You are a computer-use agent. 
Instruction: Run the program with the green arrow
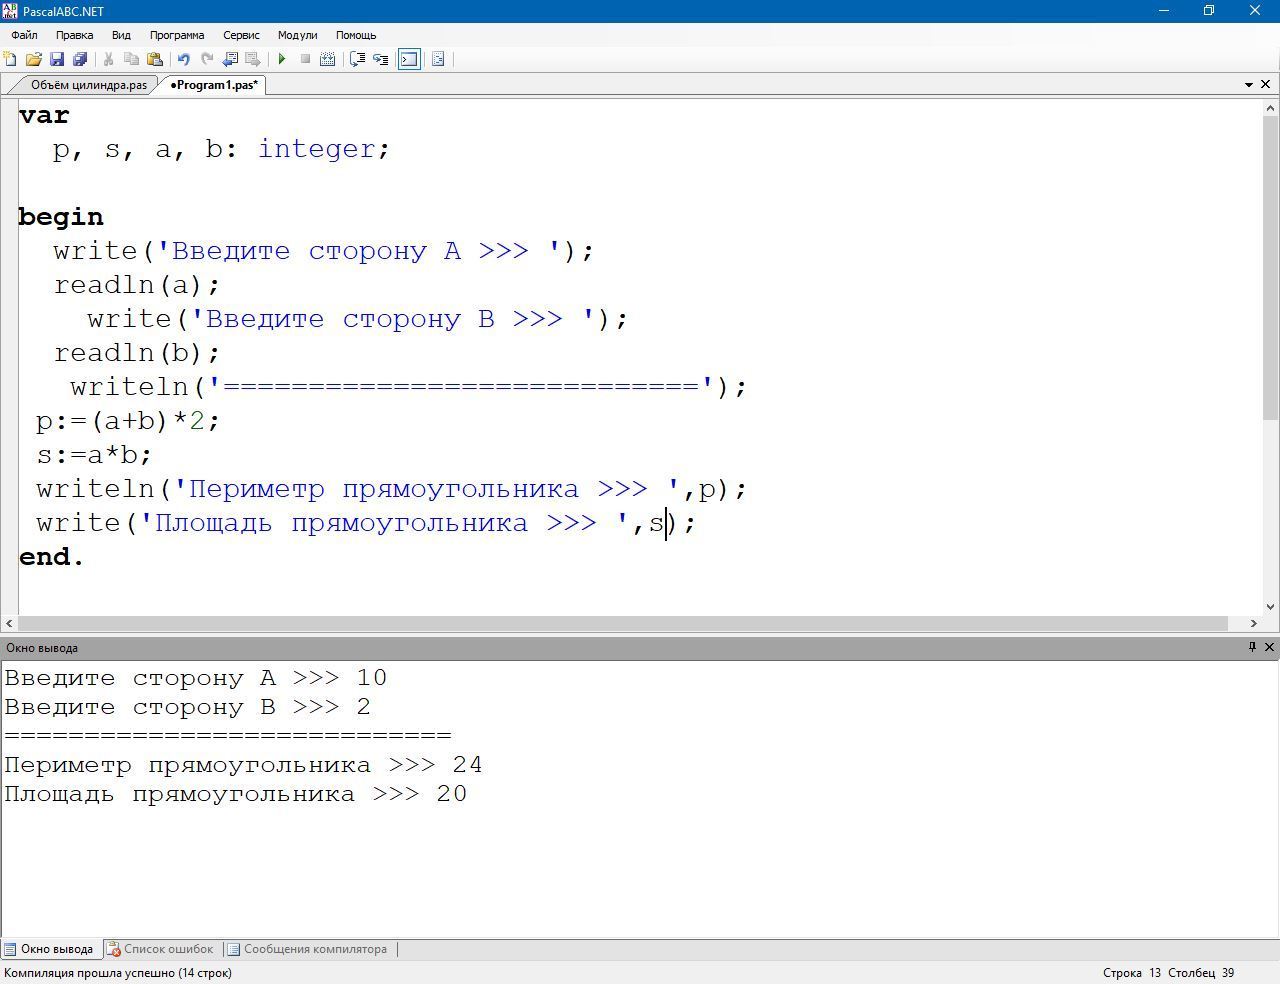tap(282, 59)
